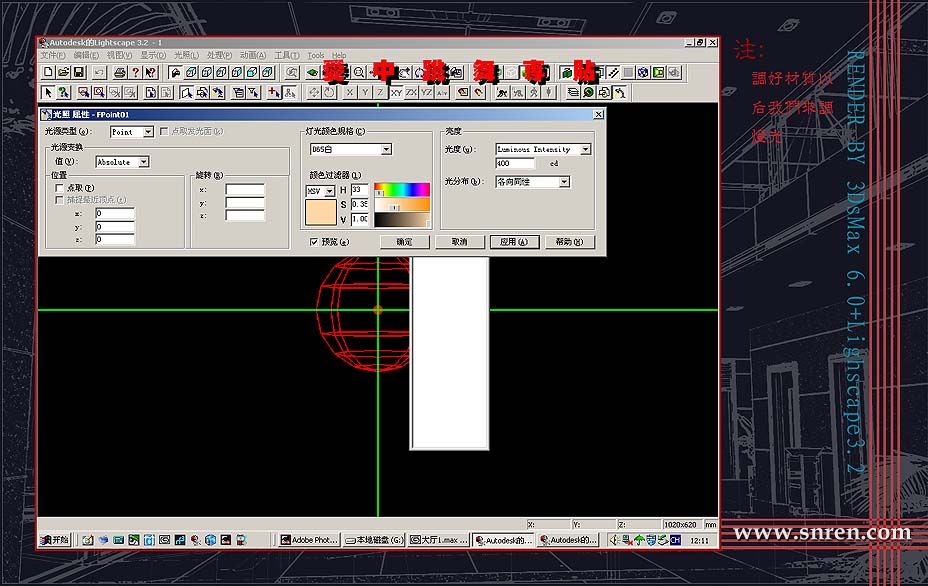Image resolution: width=928 pixels, height=586 pixels.
Task: Select the XY plane constraint button
Action: coord(396,92)
